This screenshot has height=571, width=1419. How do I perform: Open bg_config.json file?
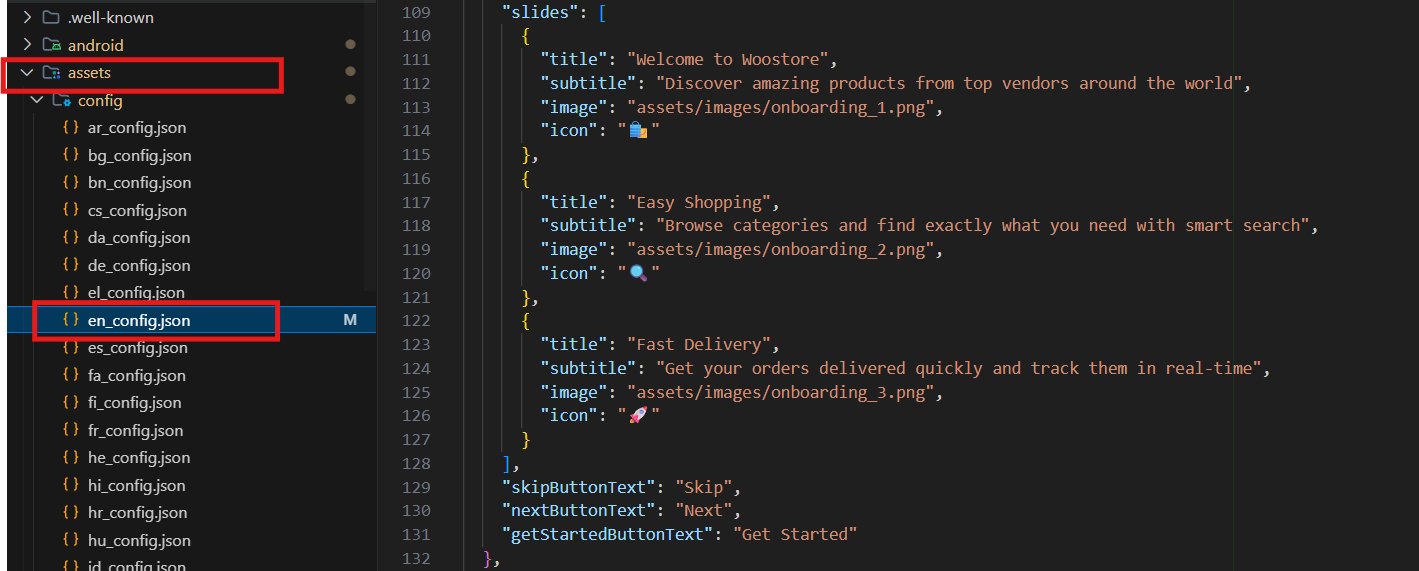(x=140, y=155)
